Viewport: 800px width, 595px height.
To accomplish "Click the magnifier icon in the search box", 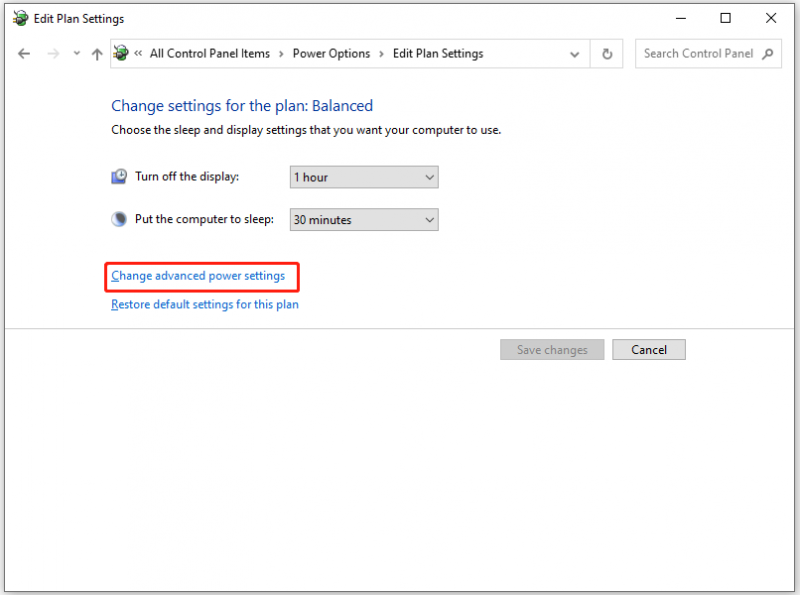I will [x=768, y=54].
